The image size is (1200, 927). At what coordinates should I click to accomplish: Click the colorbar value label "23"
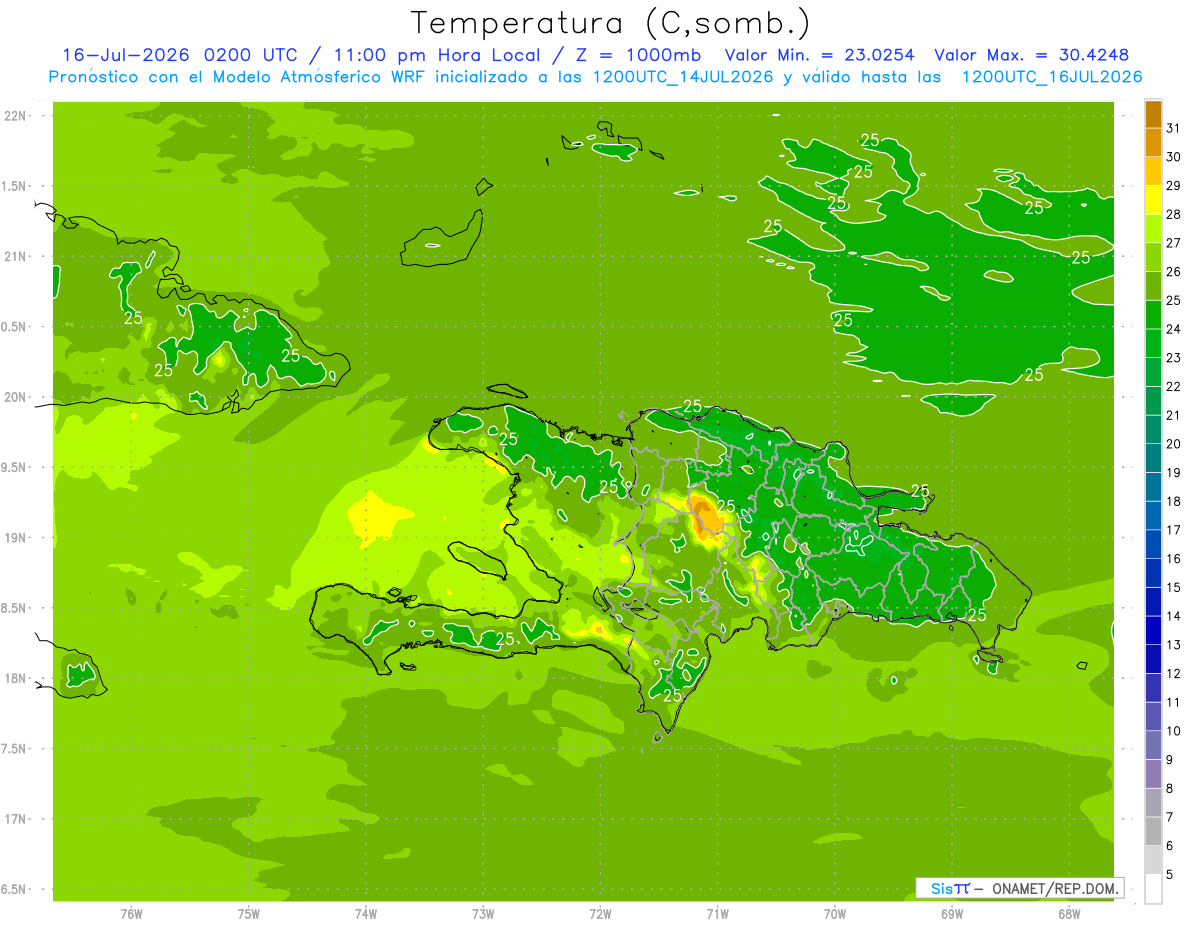(x=1174, y=357)
